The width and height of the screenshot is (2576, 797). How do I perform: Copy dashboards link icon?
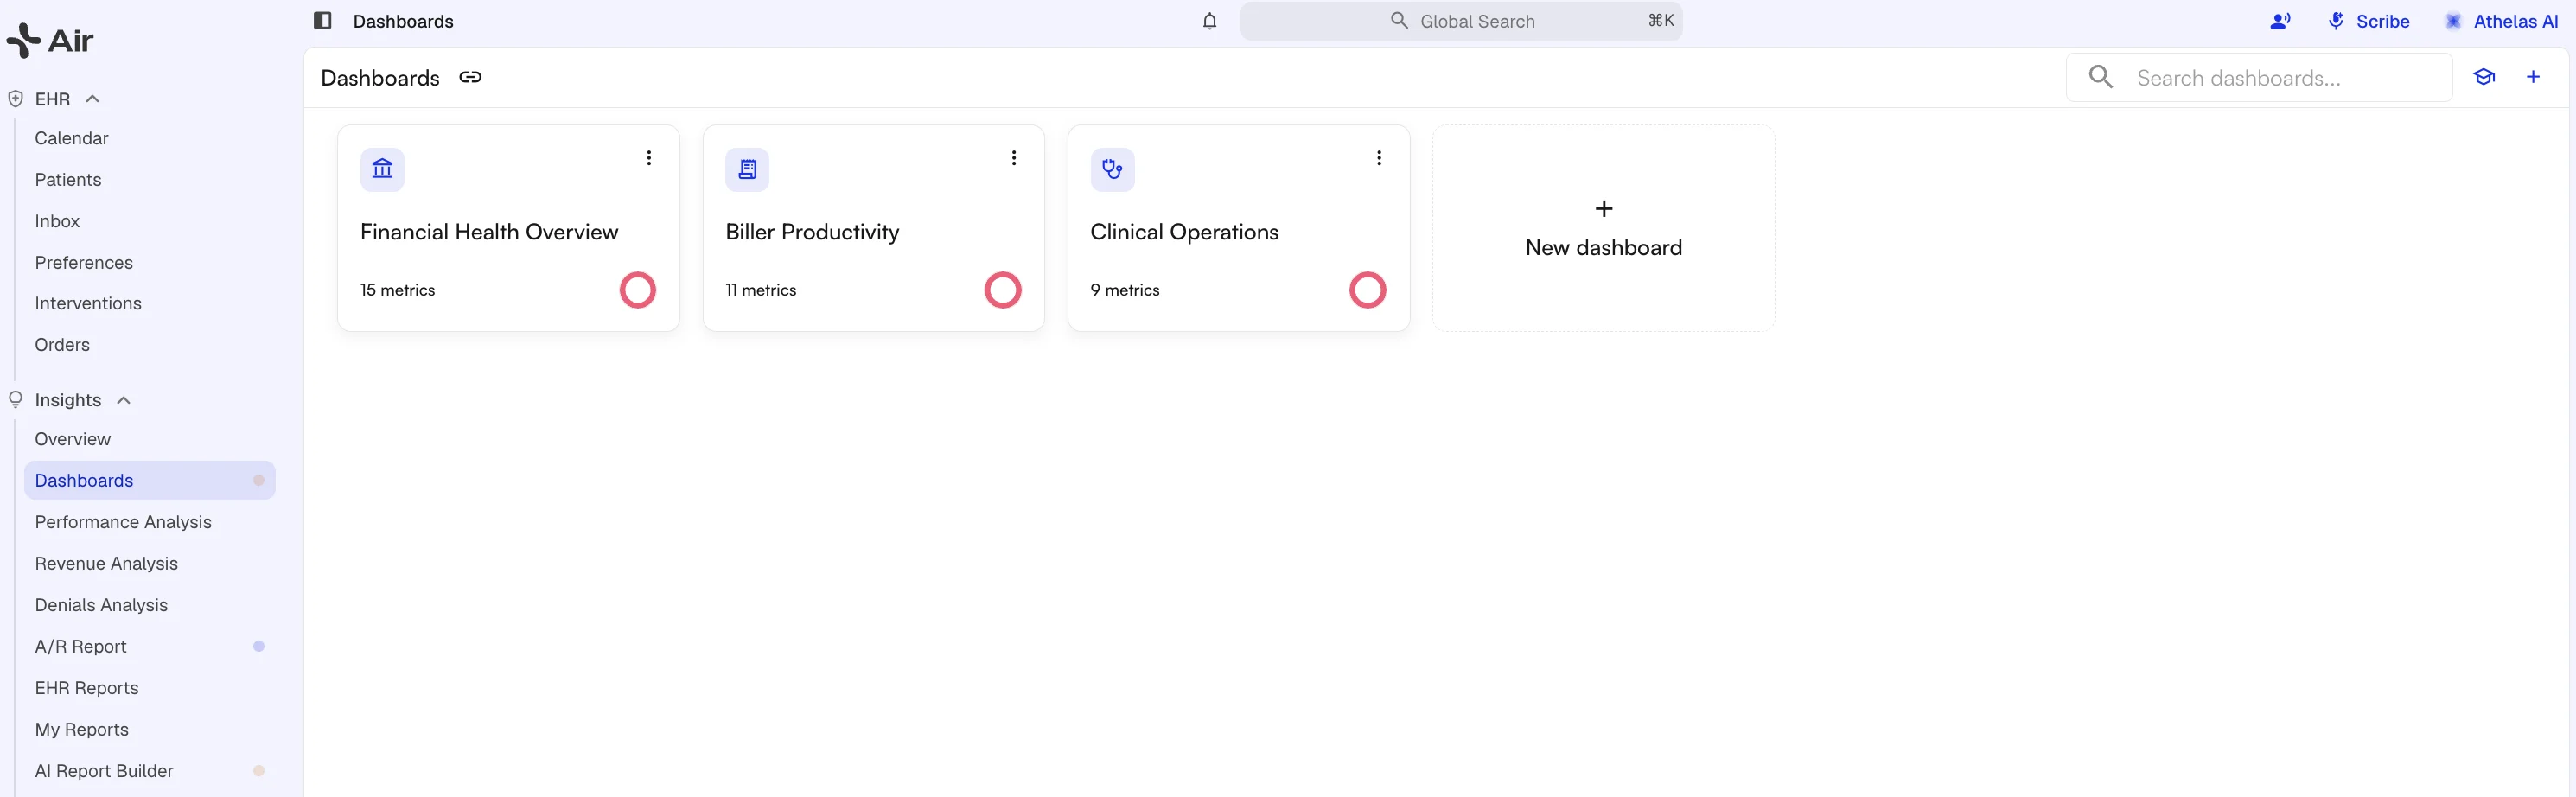[x=470, y=77]
